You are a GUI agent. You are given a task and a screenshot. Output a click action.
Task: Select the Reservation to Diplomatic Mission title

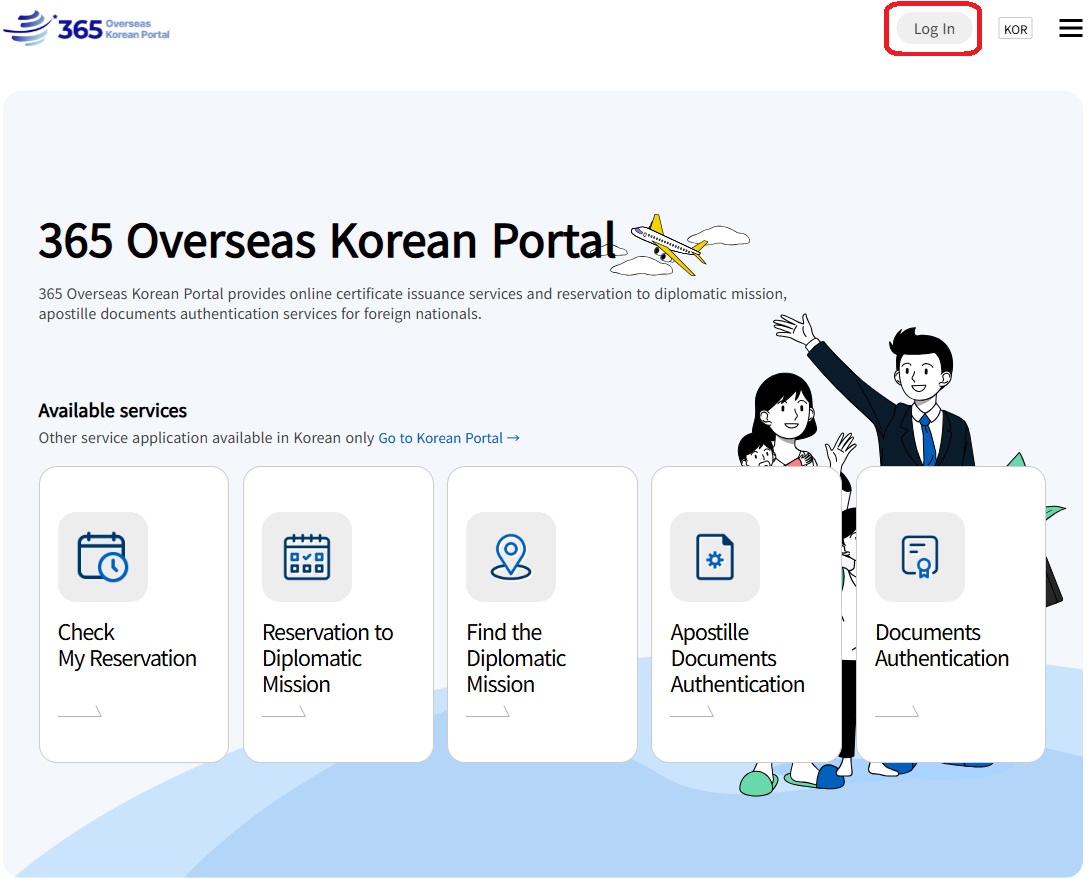click(x=327, y=658)
